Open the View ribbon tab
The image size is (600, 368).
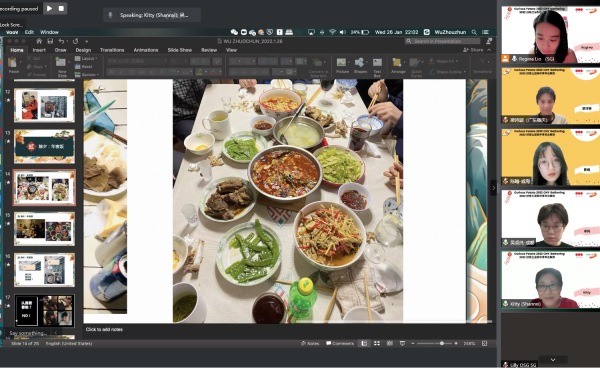[x=231, y=50]
